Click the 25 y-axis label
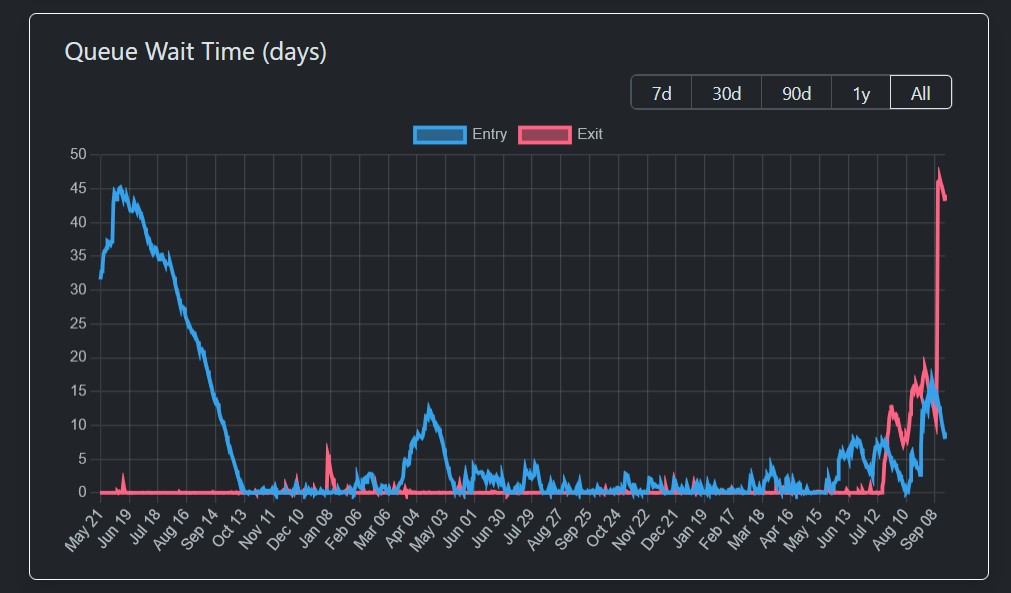 coord(78,323)
